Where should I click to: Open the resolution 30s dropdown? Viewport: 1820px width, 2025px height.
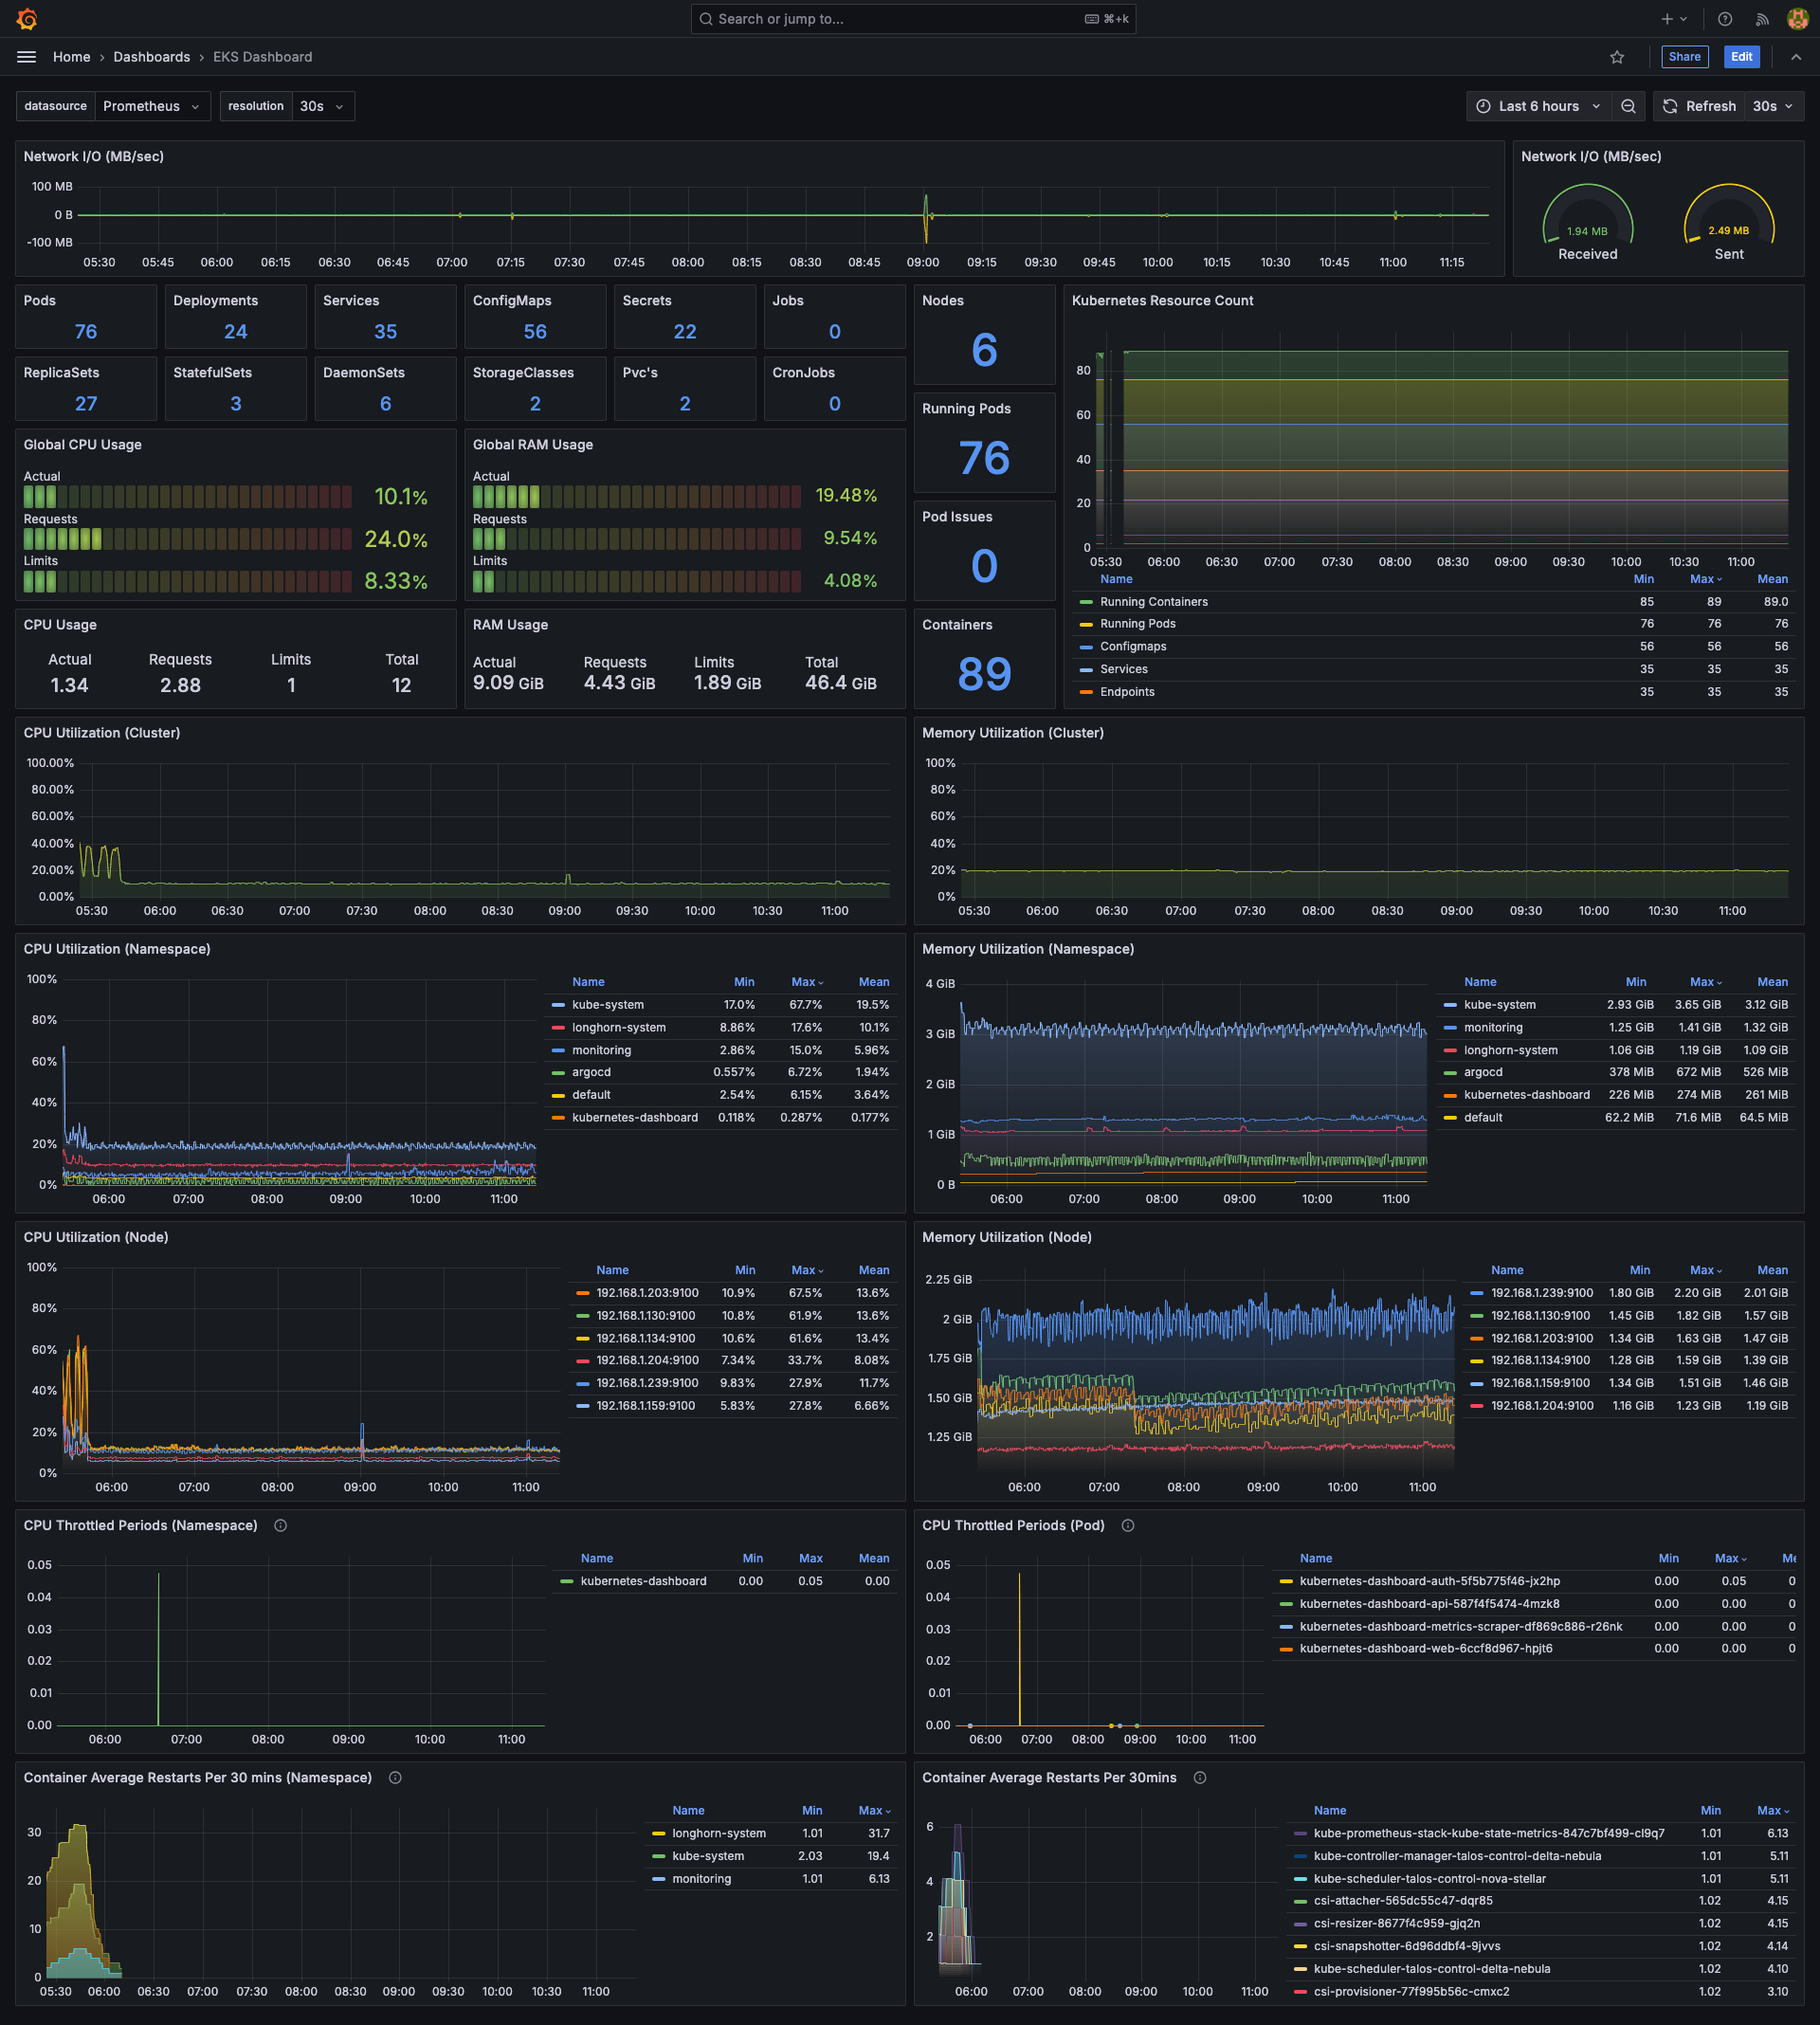(322, 106)
